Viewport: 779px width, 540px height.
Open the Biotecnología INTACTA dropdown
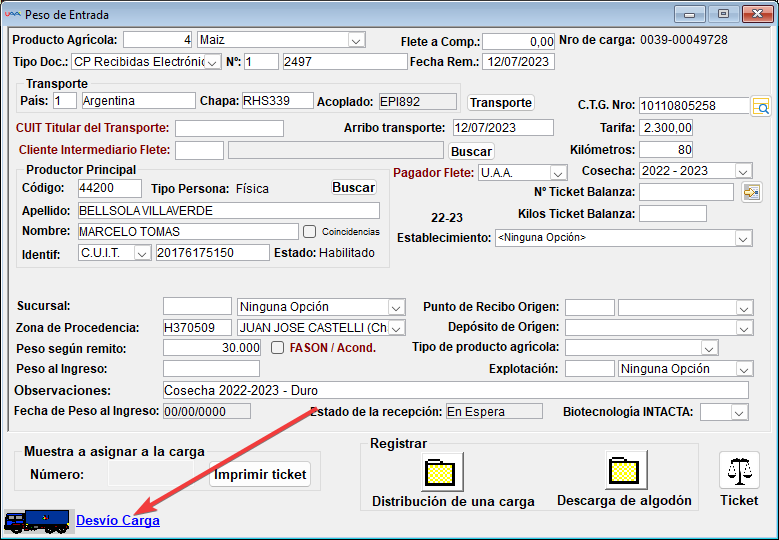(739, 412)
